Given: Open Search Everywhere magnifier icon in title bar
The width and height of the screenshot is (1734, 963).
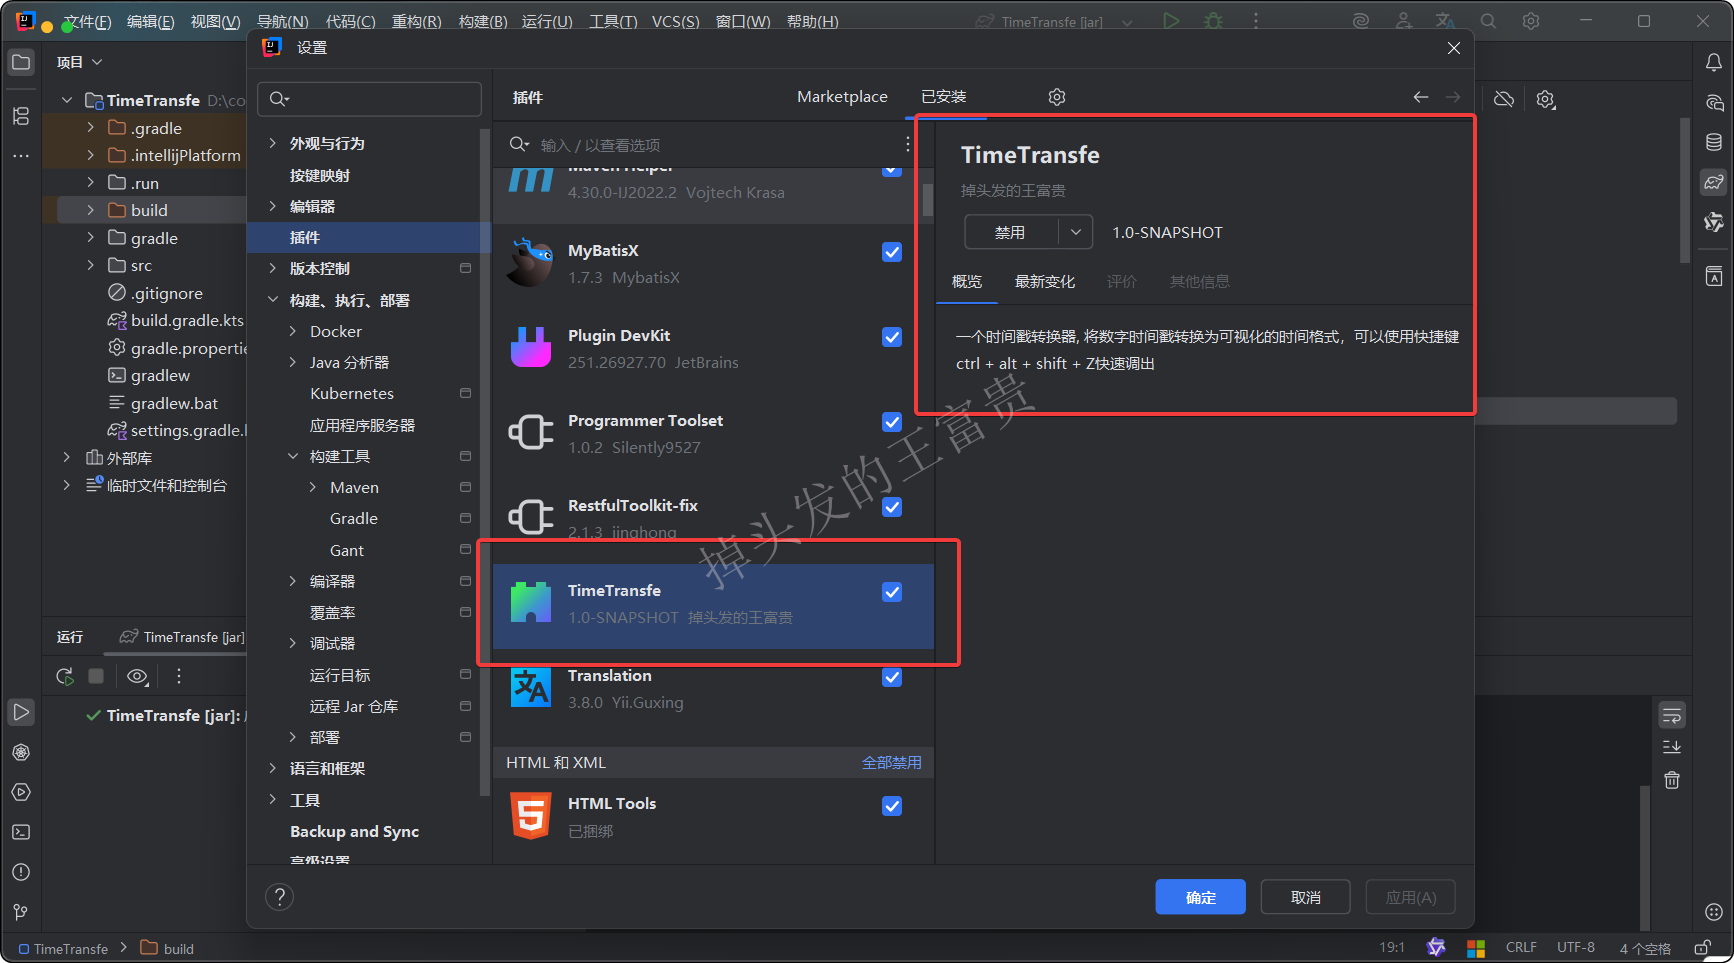Looking at the screenshot, I should (1488, 21).
